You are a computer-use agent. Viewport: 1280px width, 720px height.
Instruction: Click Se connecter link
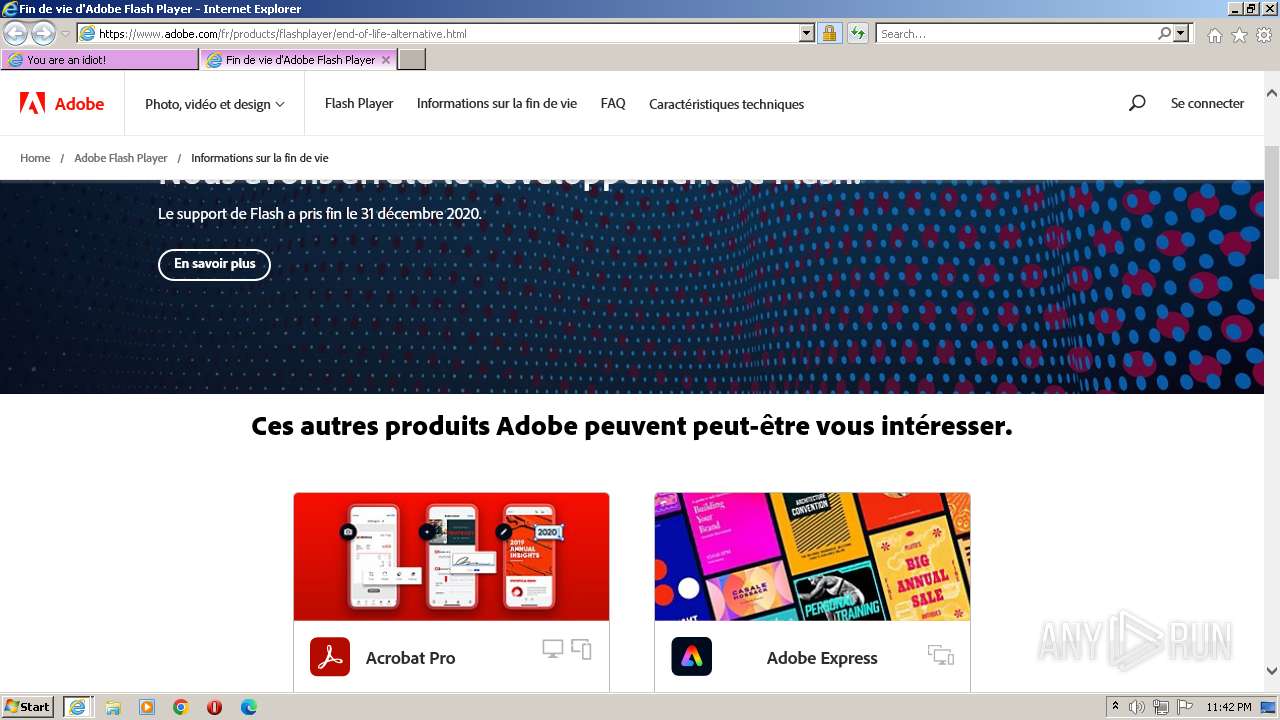pos(1207,103)
